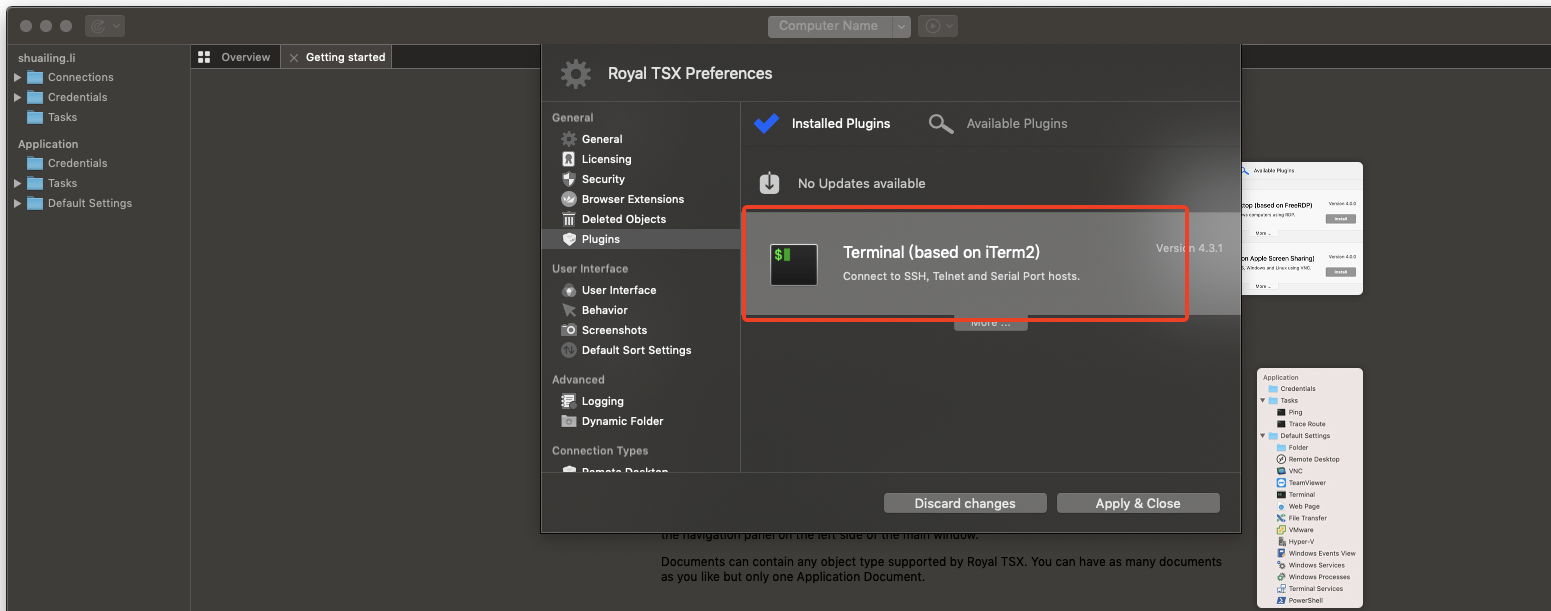
Task: Click the Discard changes button
Action: tap(965, 503)
